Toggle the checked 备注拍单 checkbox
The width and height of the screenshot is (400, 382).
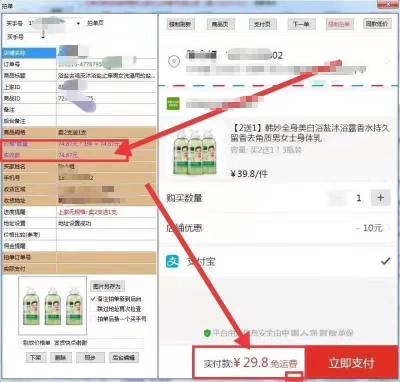(93, 299)
